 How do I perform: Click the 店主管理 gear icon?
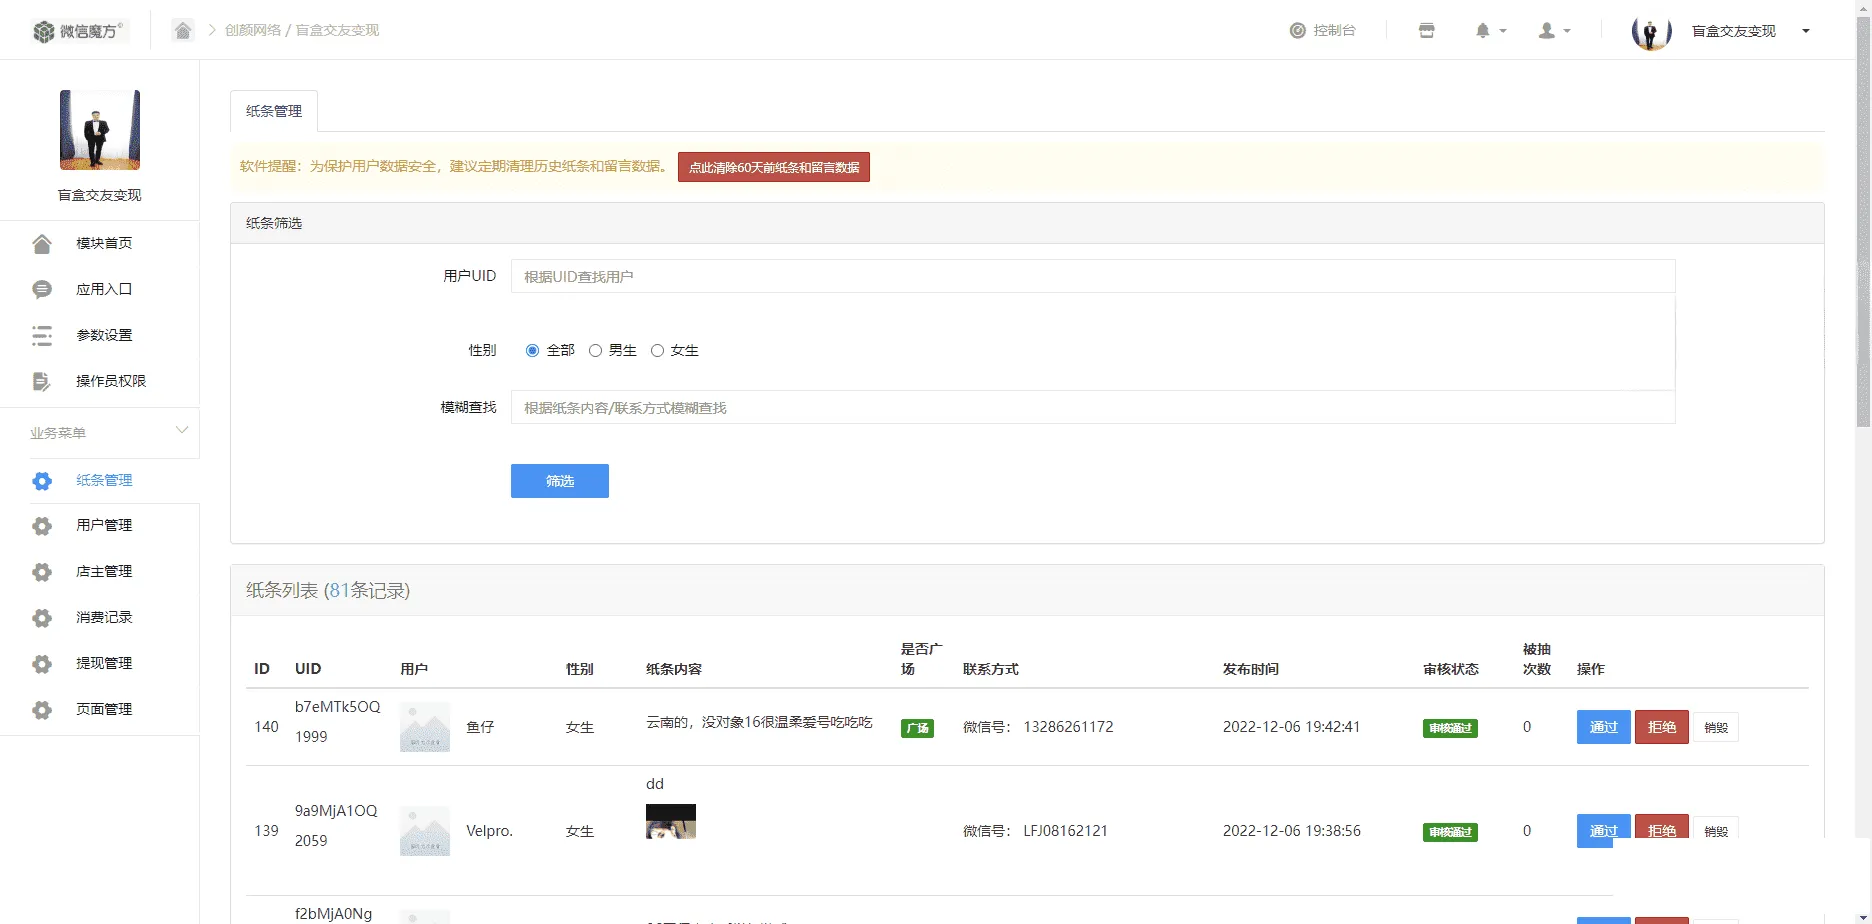pyautogui.click(x=42, y=572)
